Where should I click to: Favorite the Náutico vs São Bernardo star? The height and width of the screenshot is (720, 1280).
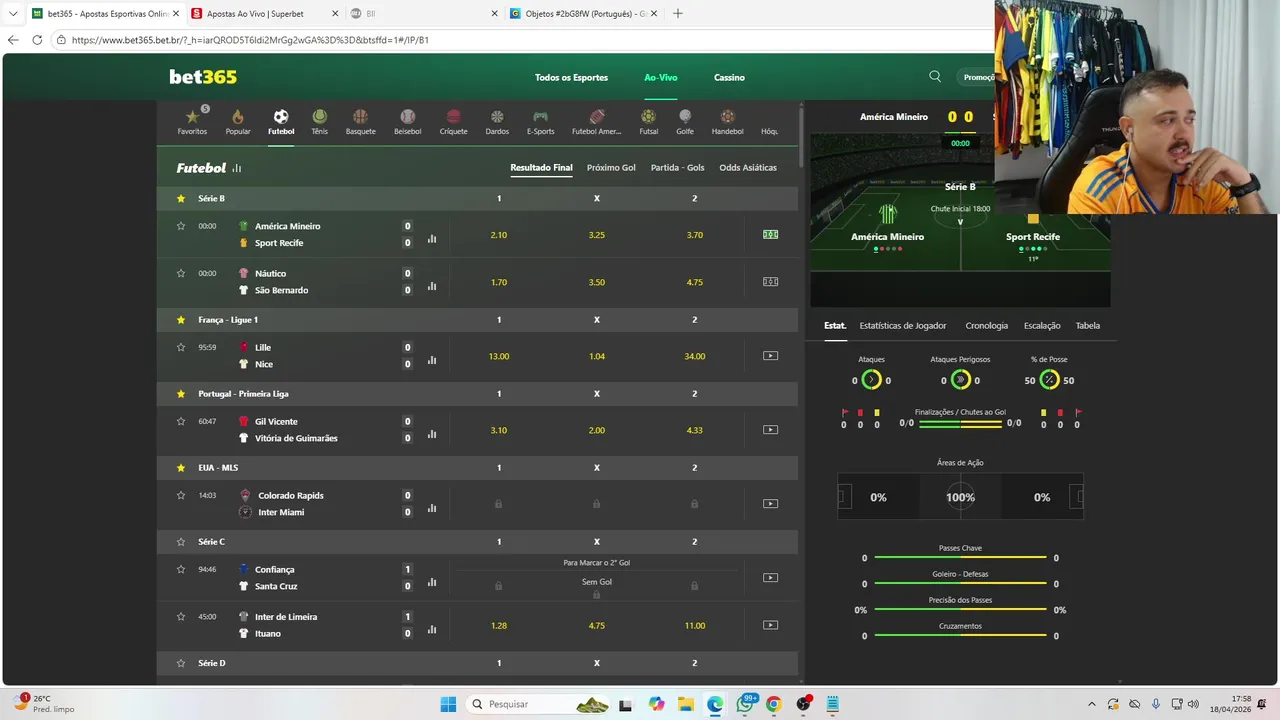coord(181,273)
